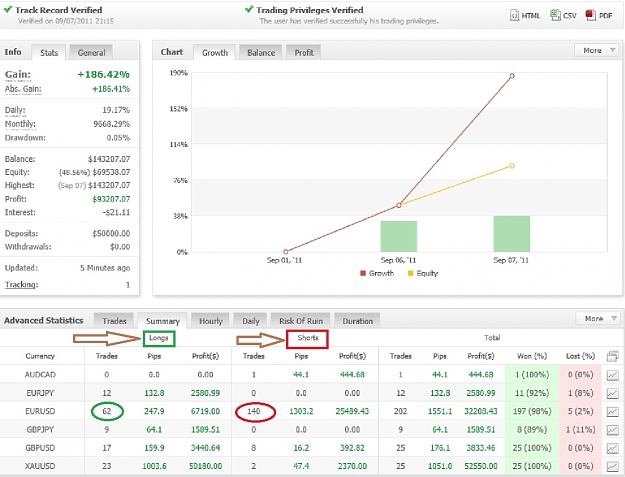The image size is (625, 477).
Task: Click the +186.42% gain value
Action: pos(103,75)
